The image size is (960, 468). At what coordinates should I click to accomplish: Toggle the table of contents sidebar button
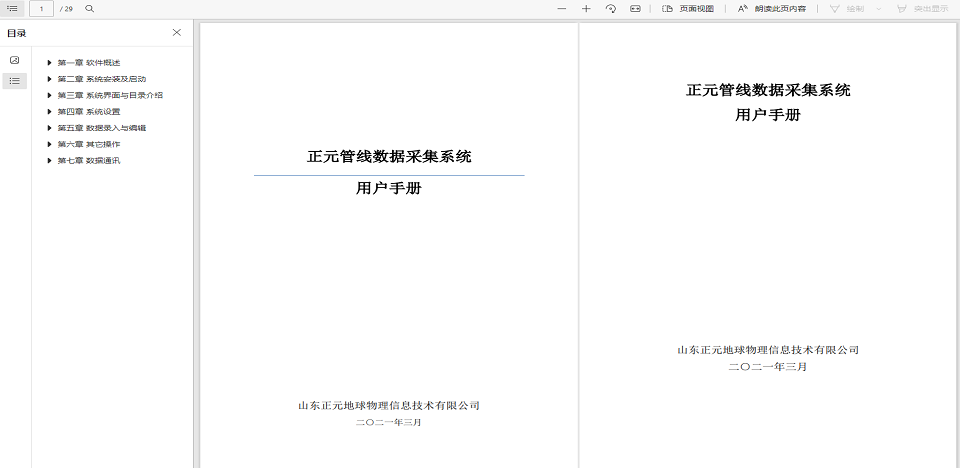click(x=12, y=8)
